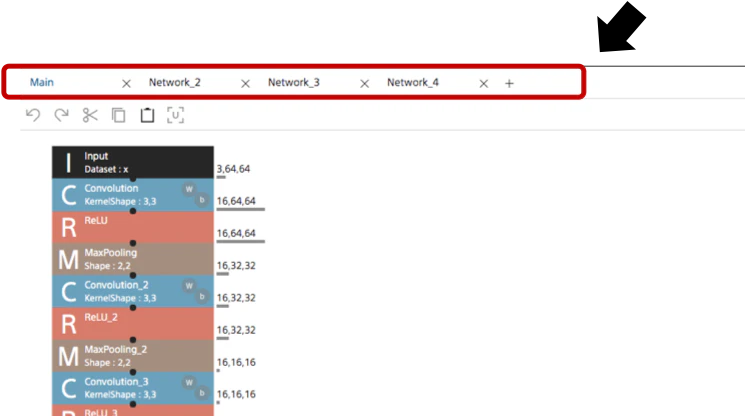Image resolution: width=745 pixels, height=416 pixels.
Task: Click the Input layer's I letter icon
Action: coord(68,163)
